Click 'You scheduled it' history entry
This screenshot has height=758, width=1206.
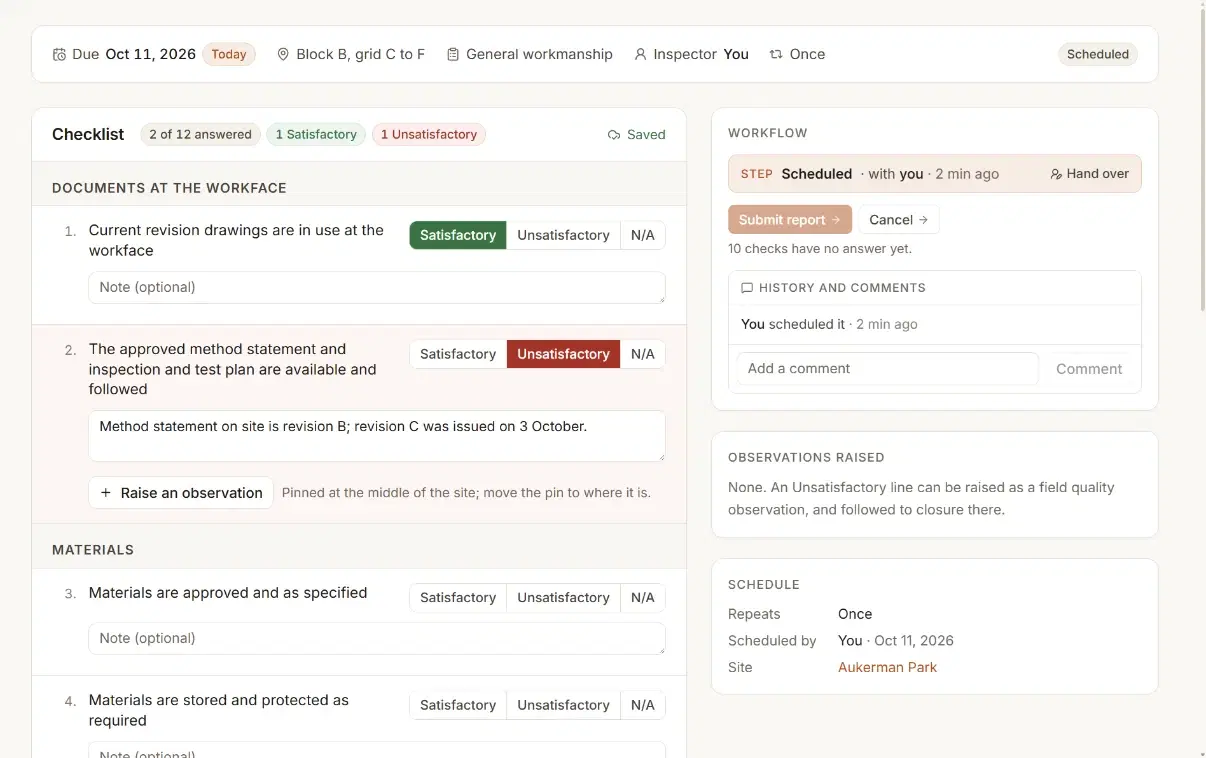(829, 324)
